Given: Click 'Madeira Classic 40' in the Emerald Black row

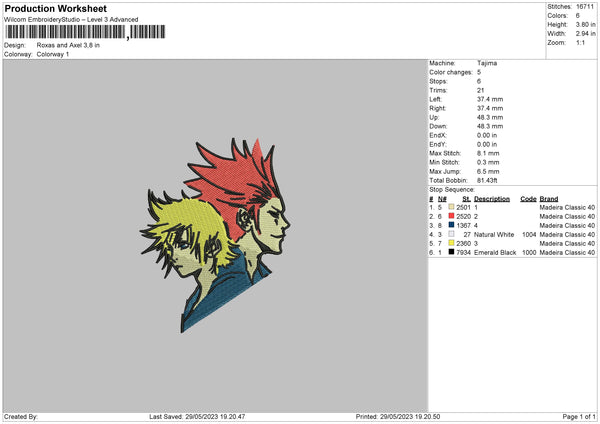Looking at the screenshot, I should tap(567, 253).
